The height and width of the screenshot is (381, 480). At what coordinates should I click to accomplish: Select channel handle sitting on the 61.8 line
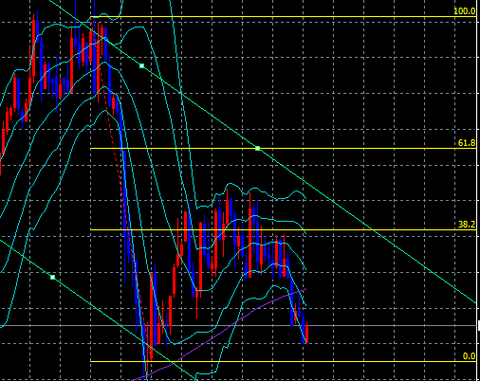tap(257, 148)
